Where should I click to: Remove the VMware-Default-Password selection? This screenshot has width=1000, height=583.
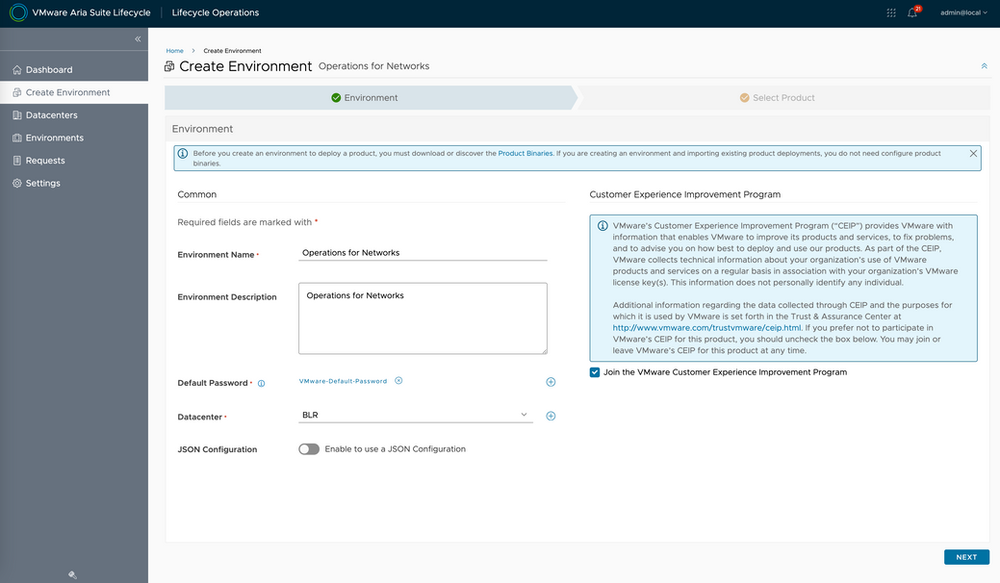click(x=398, y=380)
